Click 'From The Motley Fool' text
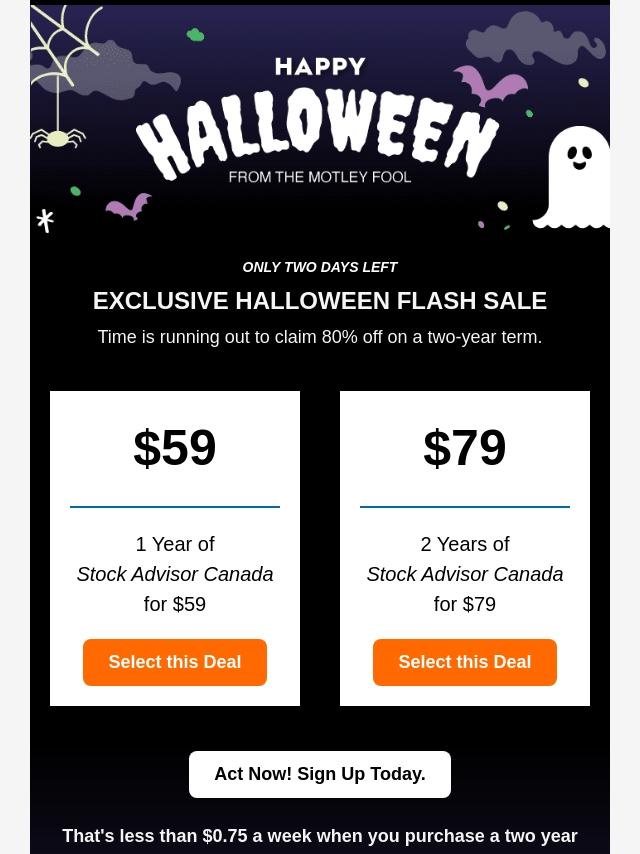Image resolution: width=640 pixels, height=854 pixels. point(320,177)
